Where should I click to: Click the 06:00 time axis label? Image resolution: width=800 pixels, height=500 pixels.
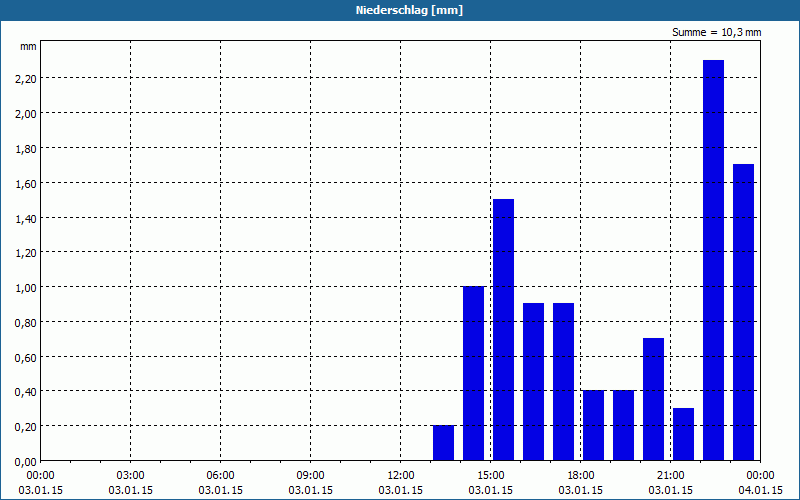(x=220, y=476)
